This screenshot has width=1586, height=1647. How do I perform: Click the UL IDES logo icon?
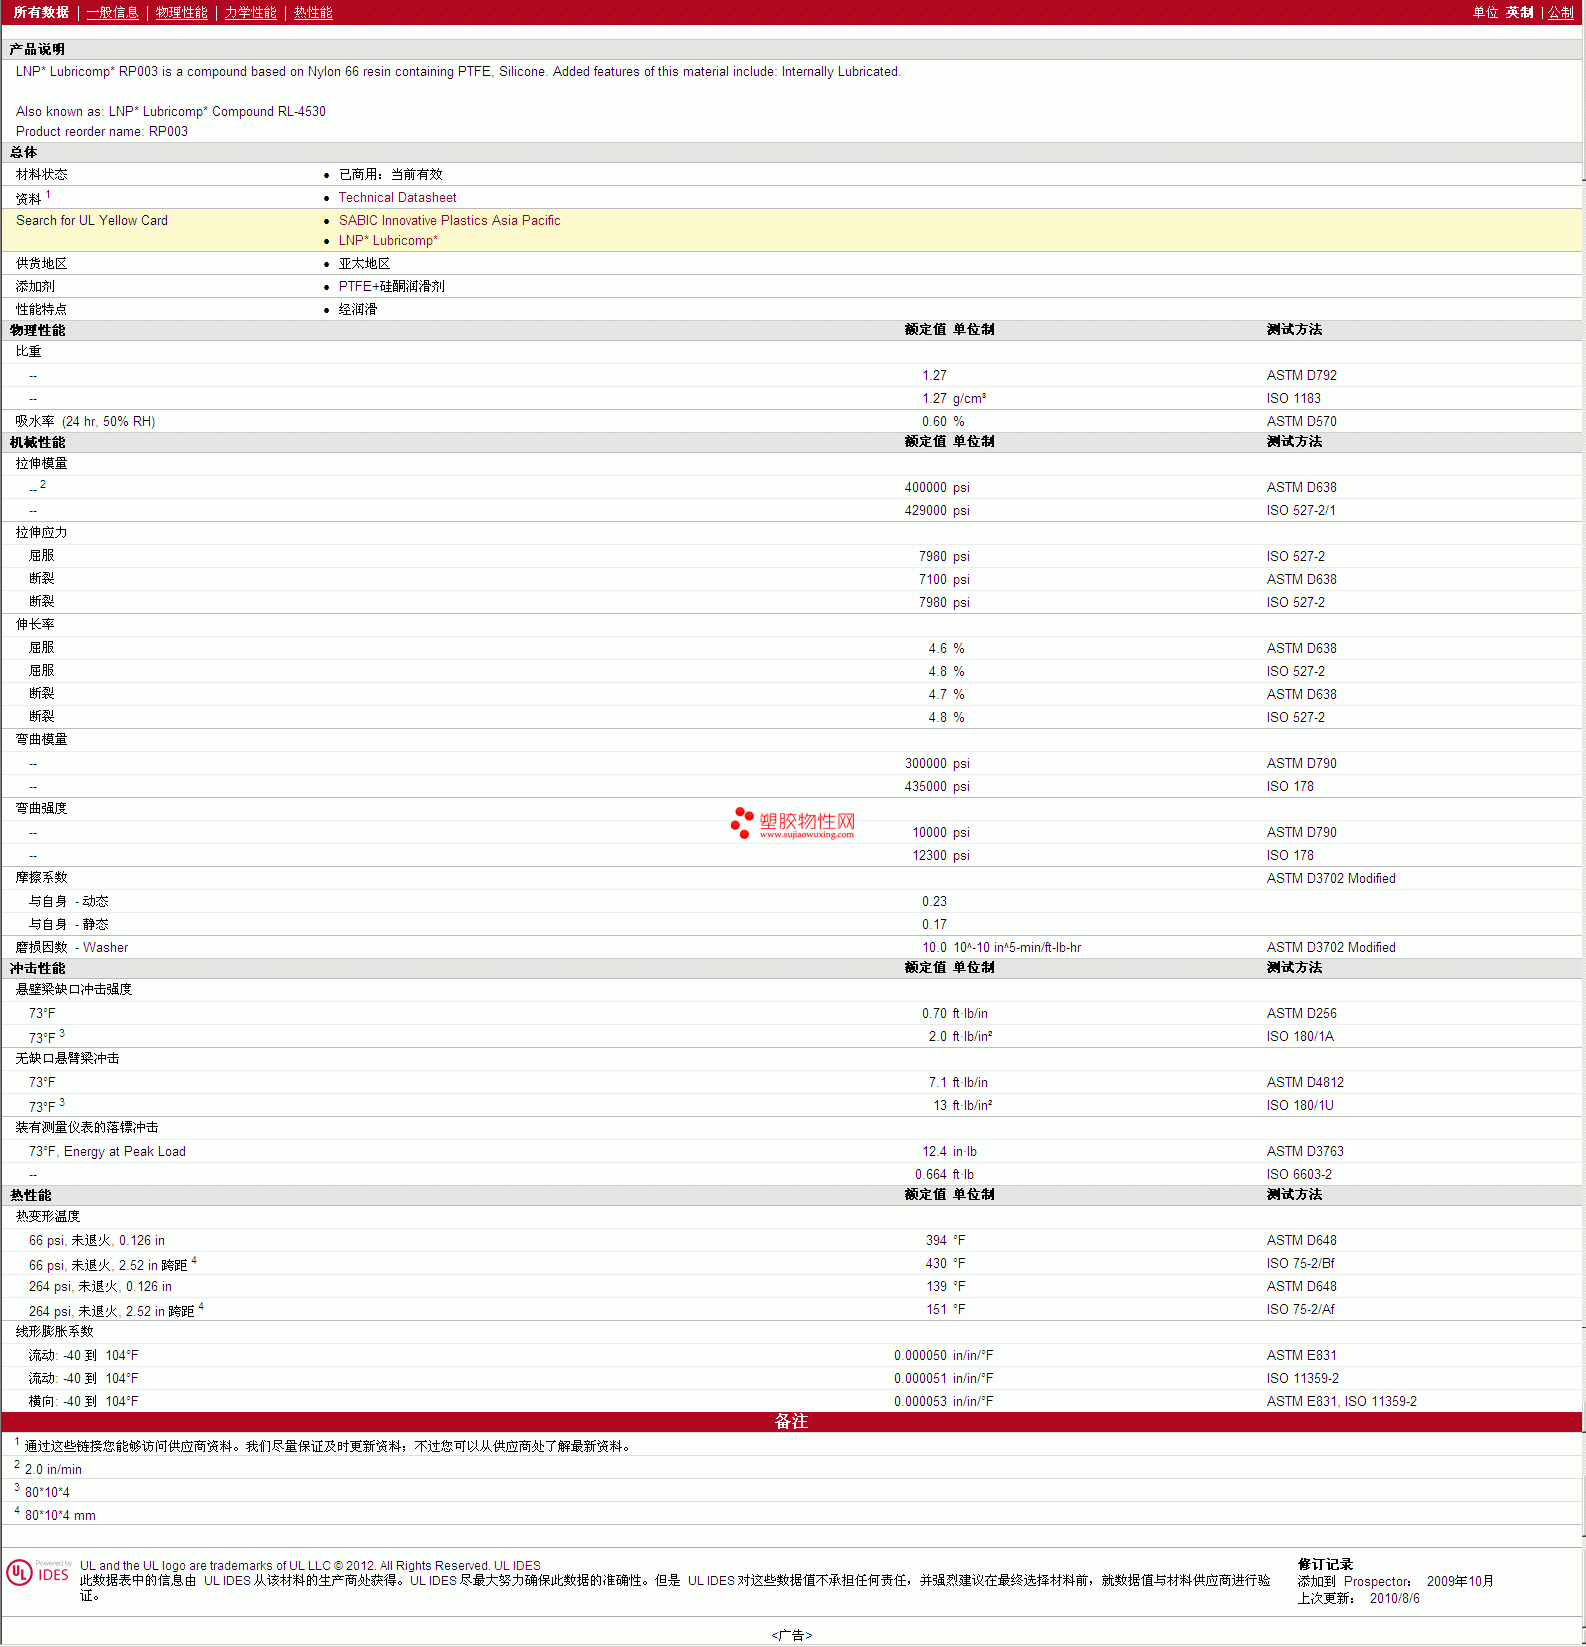pyautogui.click(x=38, y=1573)
